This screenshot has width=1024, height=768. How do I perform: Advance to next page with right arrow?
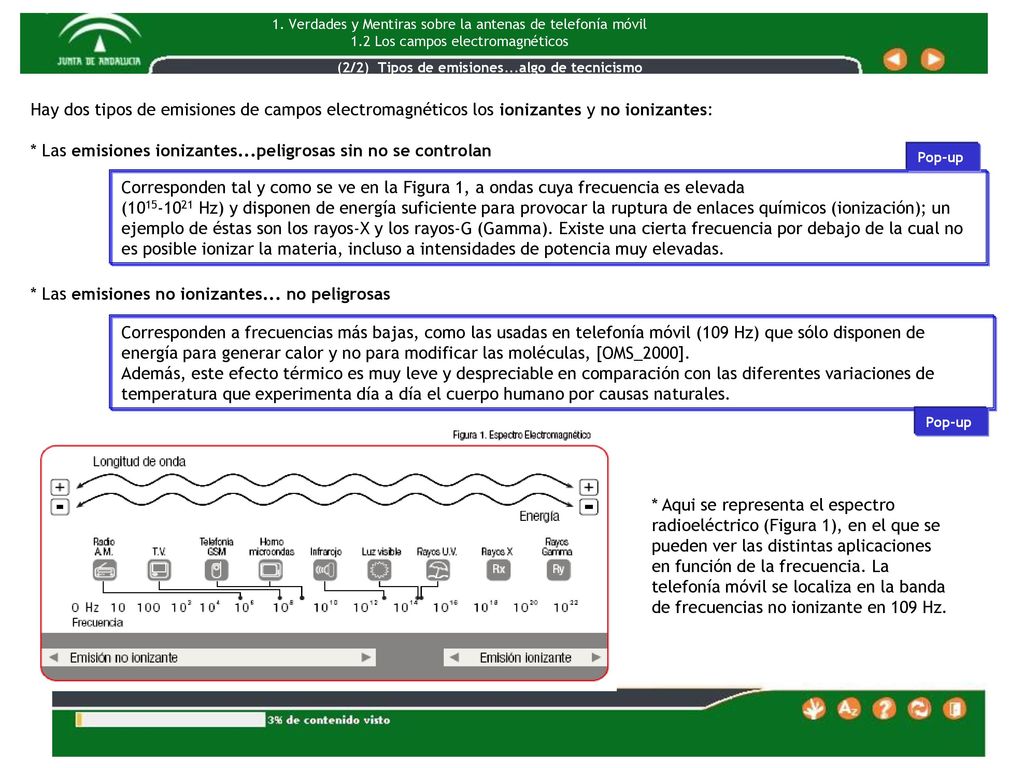(932, 59)
